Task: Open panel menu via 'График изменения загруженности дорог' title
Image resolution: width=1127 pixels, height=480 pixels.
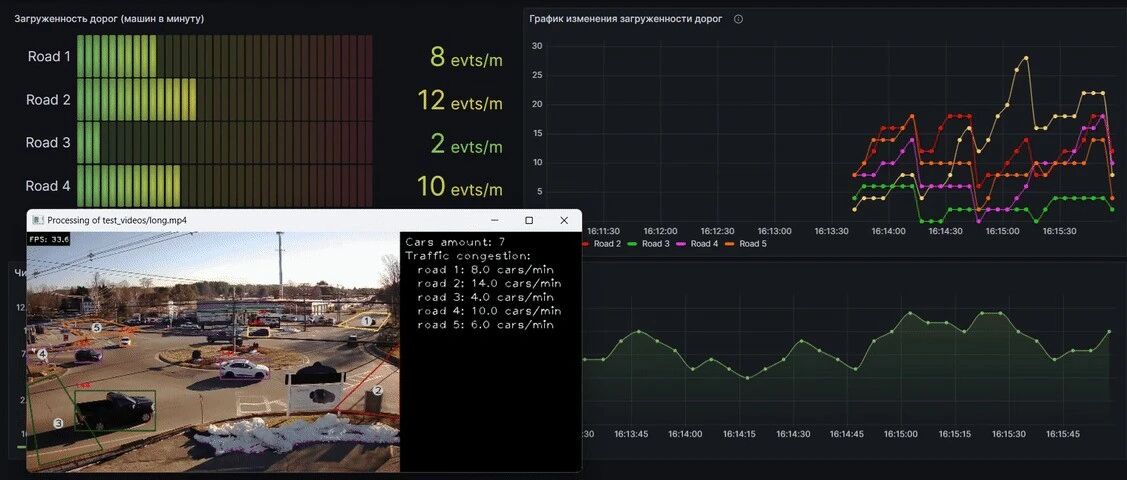Action: click(x=625, y=19)
